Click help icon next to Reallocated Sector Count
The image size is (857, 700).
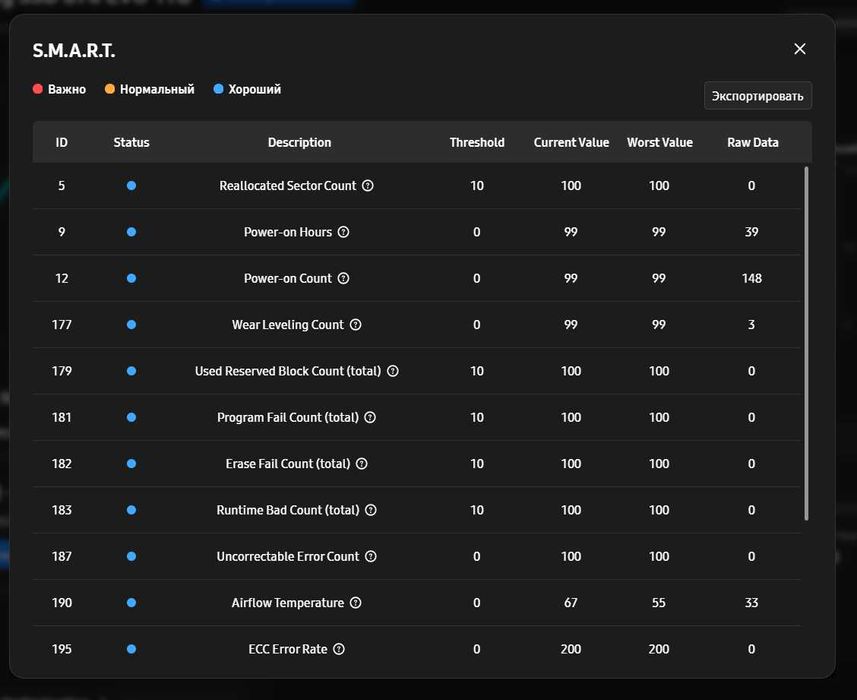point(368,186)
